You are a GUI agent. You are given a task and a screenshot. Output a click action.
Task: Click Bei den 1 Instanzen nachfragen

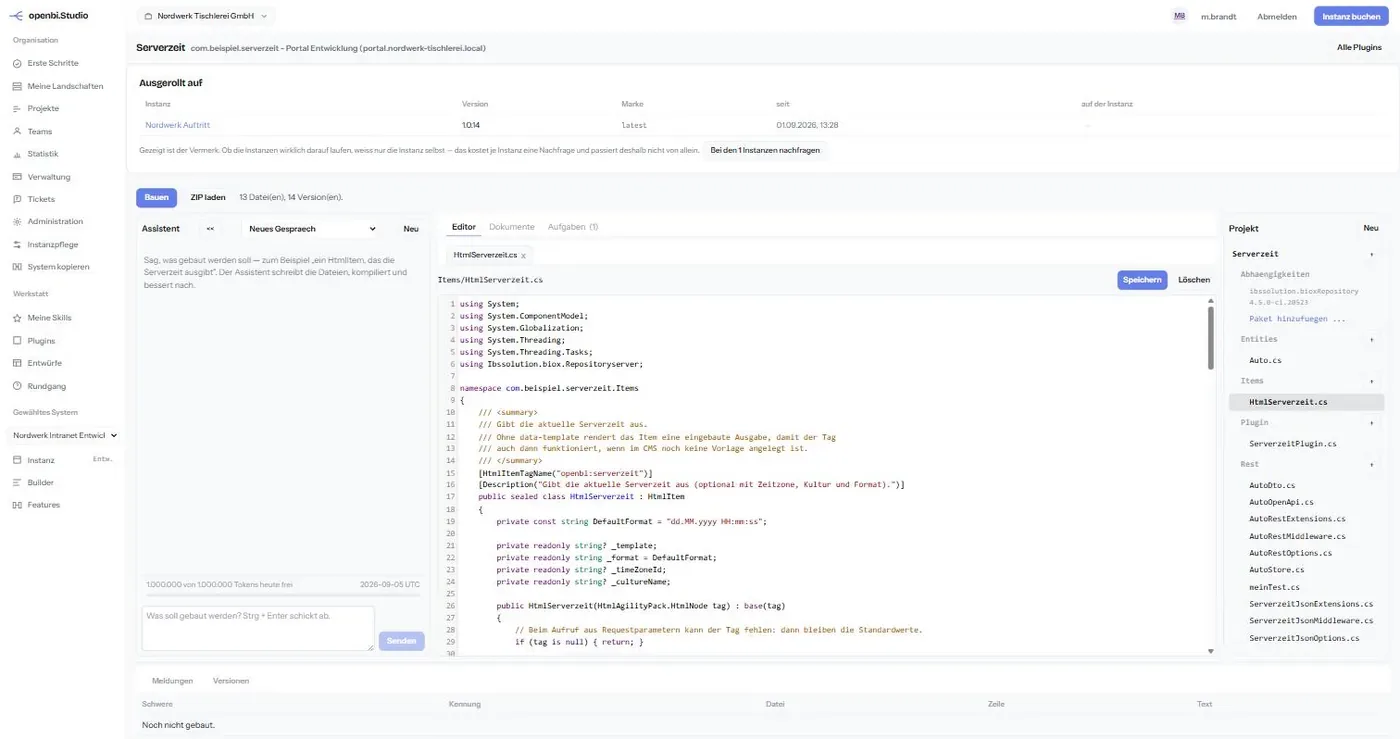coord(765,150)
